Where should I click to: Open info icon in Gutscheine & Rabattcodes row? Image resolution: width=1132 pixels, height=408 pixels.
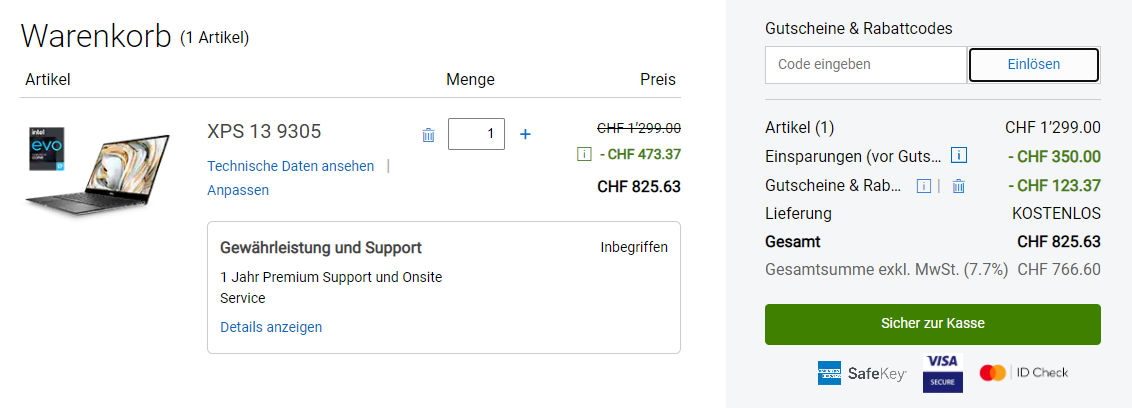tap(924, 186)
